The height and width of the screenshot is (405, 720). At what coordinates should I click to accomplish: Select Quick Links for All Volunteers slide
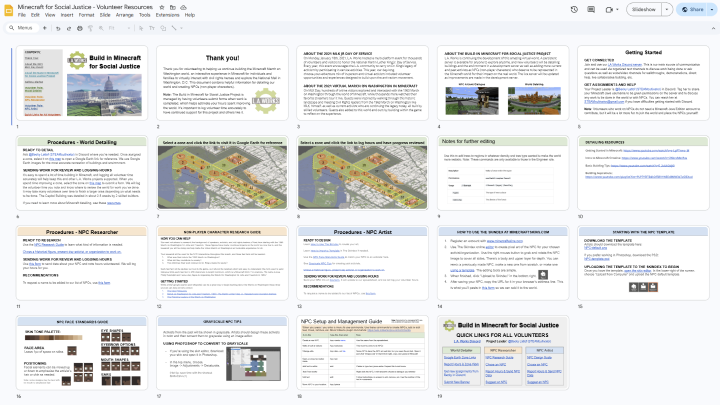coord(503,353)
